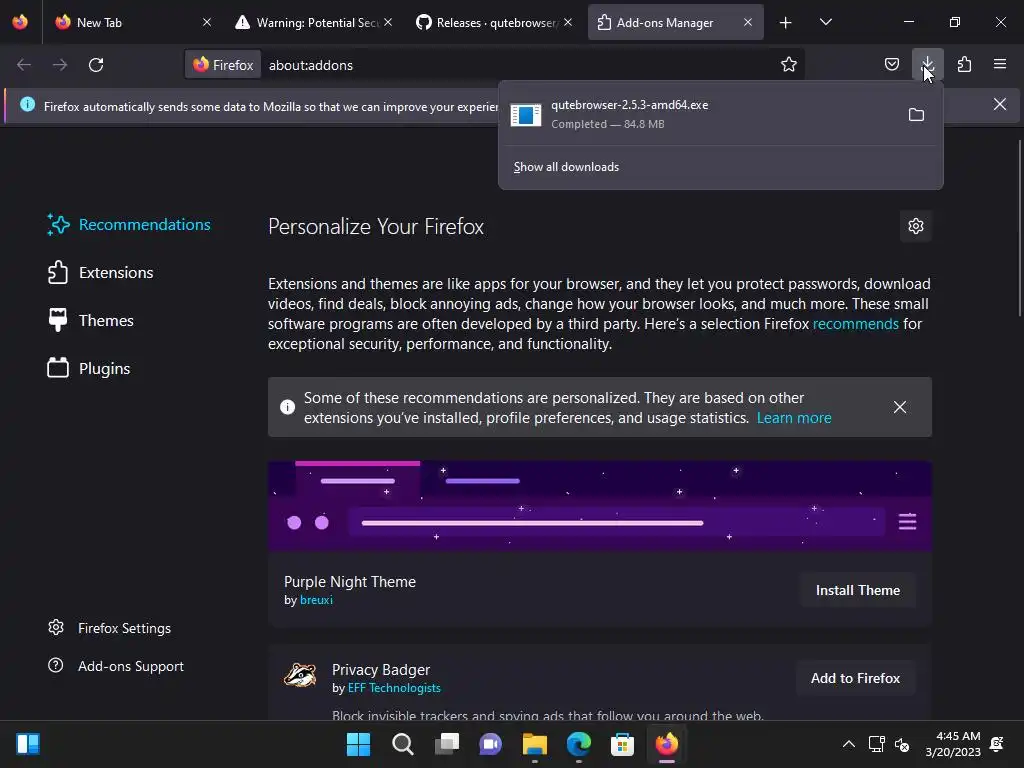Click the network status tray icon
Image resolution: width=1024 pixels, height=768 pixels.
876,744
